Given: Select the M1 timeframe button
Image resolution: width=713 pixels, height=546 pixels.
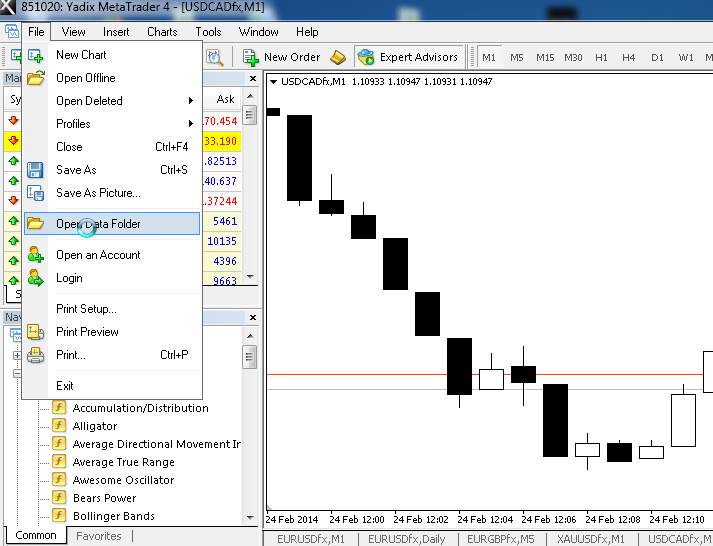Looking at the screenshot, I should [x=489, y=58].
